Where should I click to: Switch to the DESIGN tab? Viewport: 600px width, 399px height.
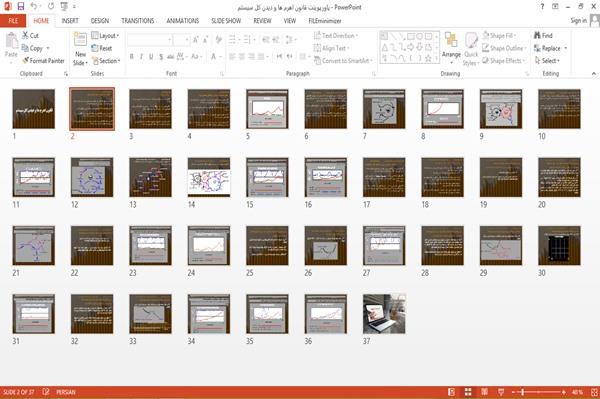click(x=100, y=21)
